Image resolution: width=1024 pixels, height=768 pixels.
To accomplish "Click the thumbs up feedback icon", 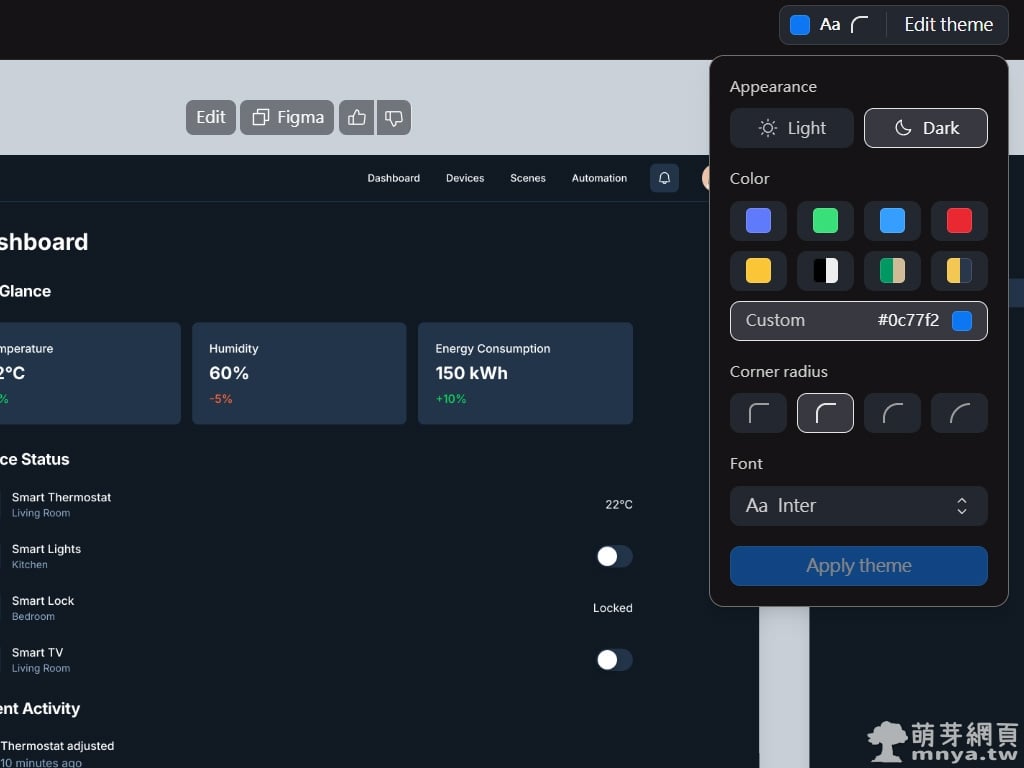I will click(x=357, y=118).
